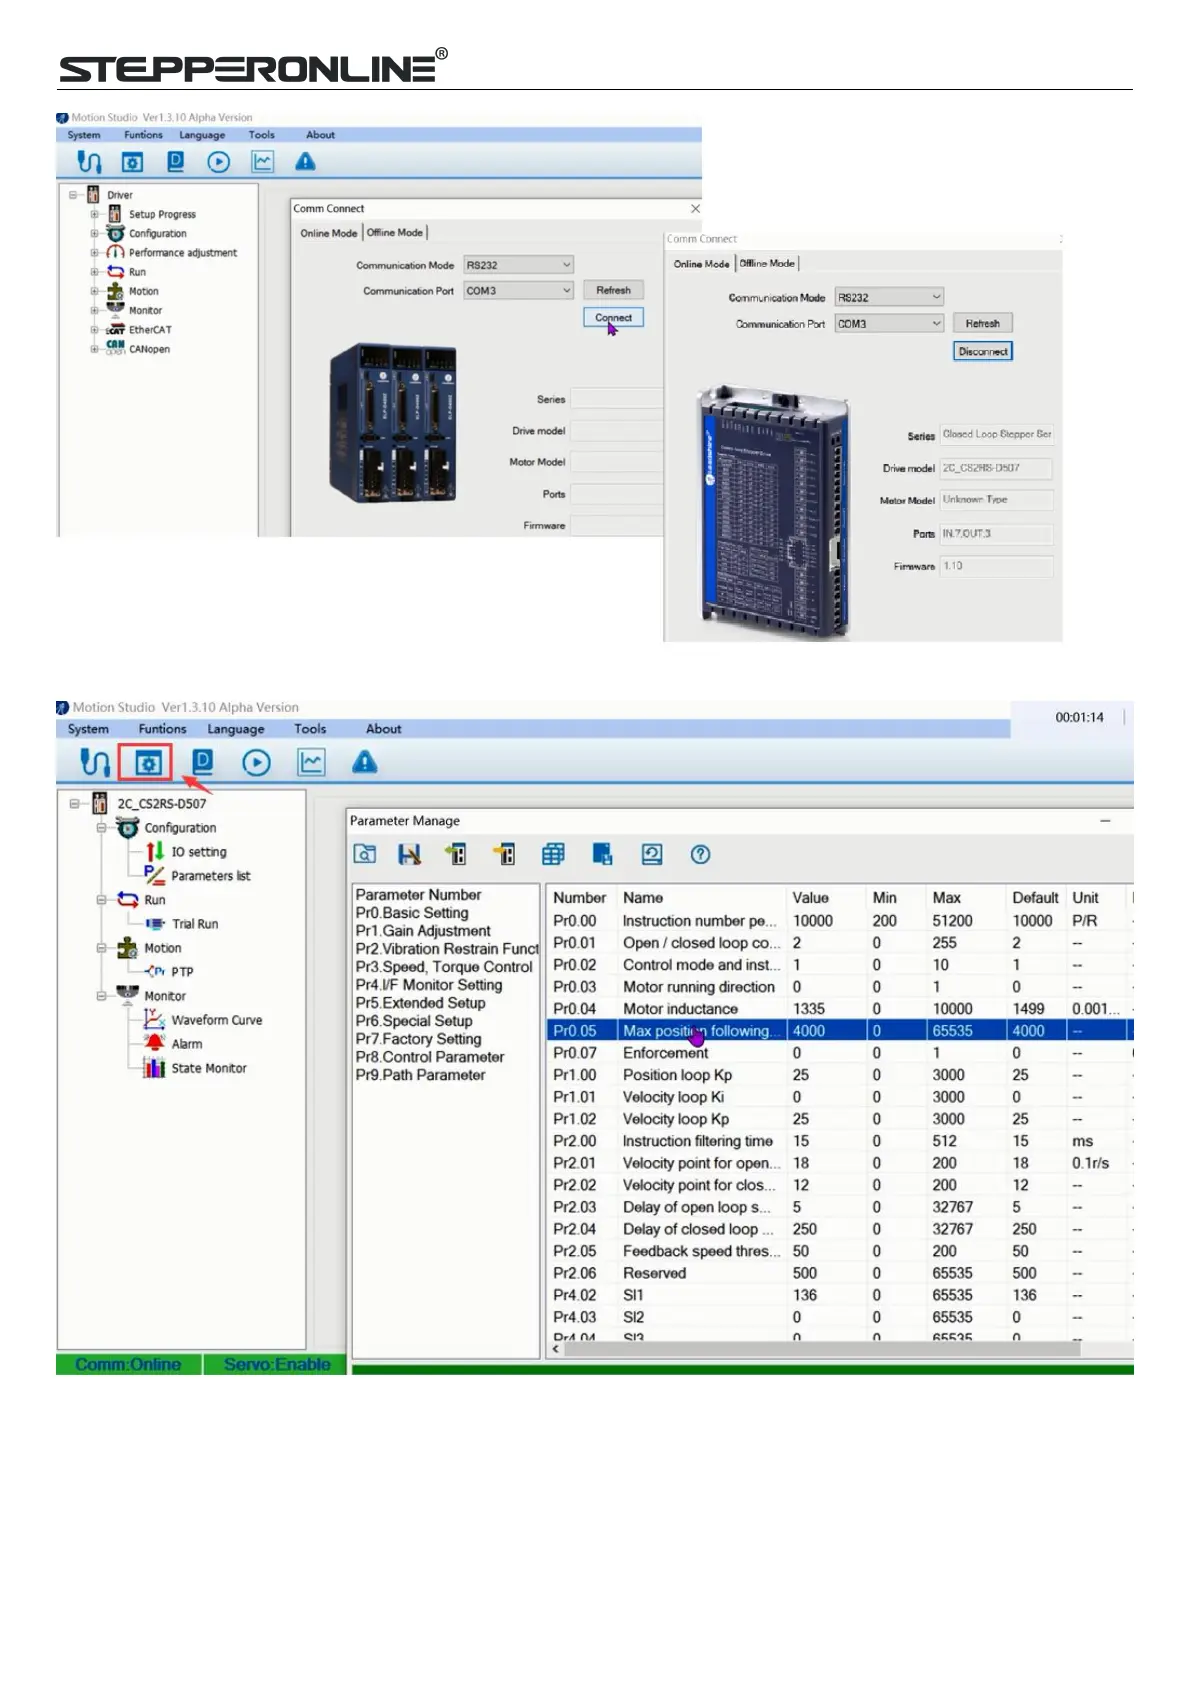This screenshot has width=1190, height=1684.
Task: Open the COM3 port dropdown in the Disconnect dialog
Action: point(889,324)
